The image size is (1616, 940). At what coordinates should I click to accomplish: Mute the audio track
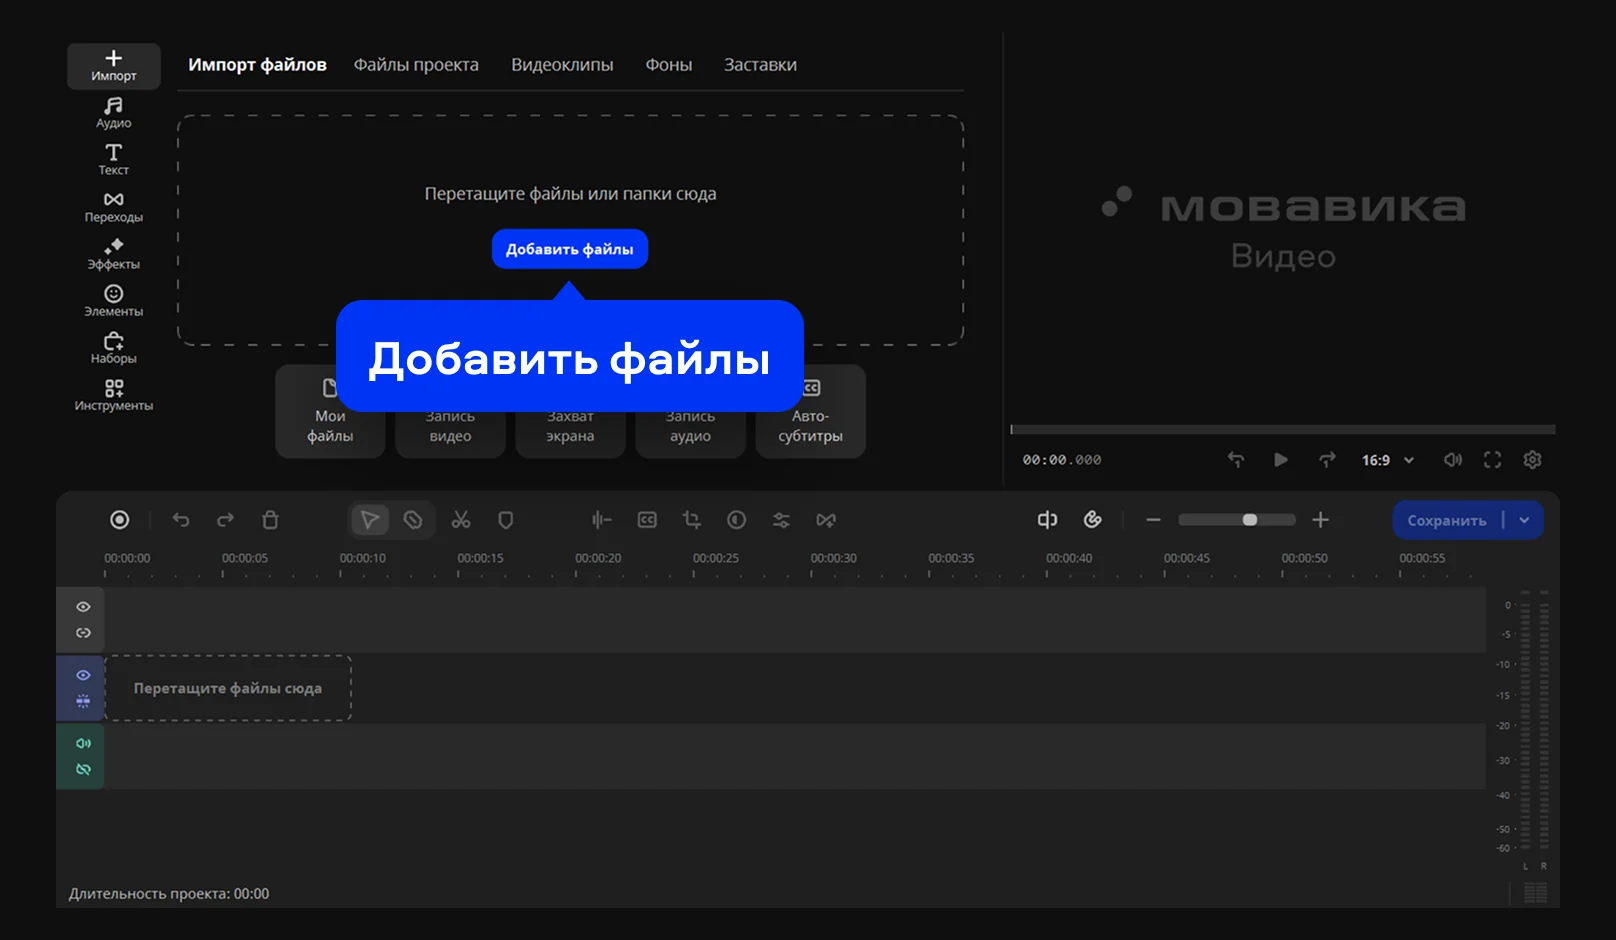pos(83,743)
